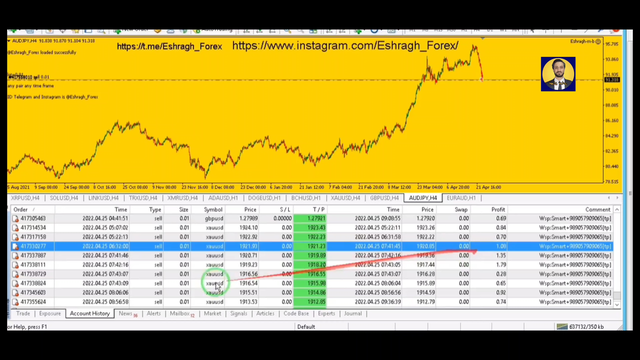Click the https://t.me/Eshragh_Forex link text

click(x=169, y=47)
